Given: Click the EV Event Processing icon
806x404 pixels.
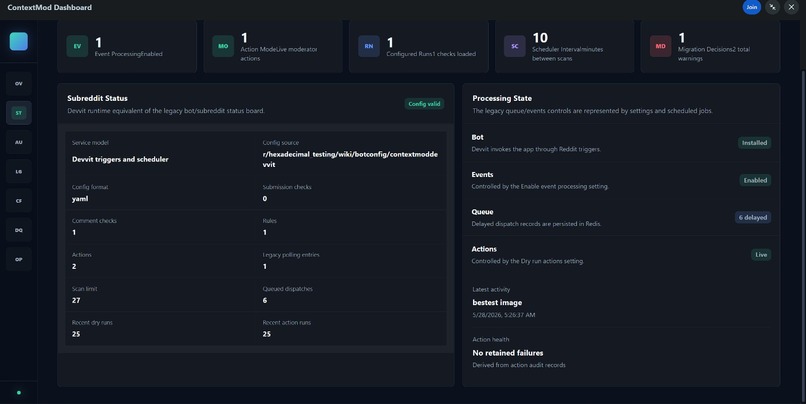Looking at the screenshot, I should [x=77, y=46].
